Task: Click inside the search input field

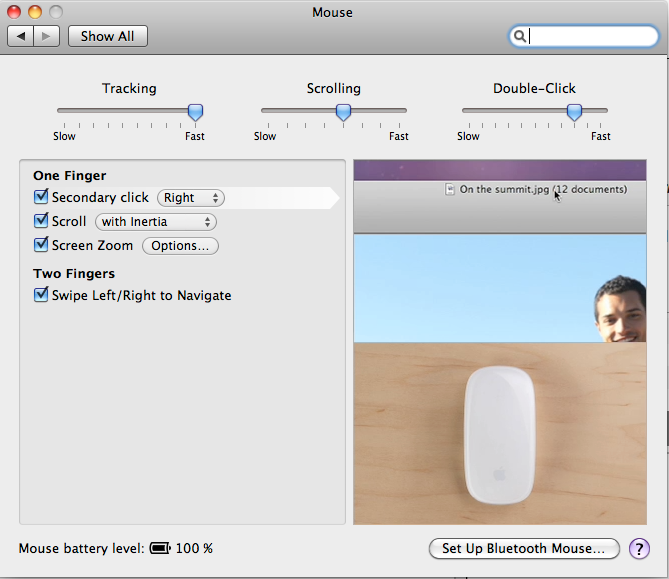Action: (x=590, y=36)
